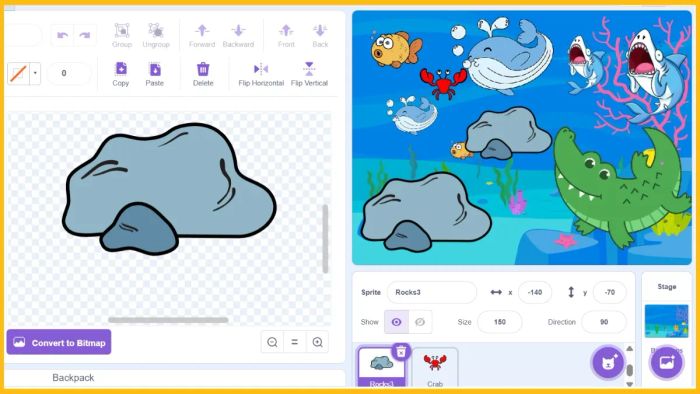The height and width of the screenshot is (394, 700).
Task: Convert costume to Bitmap
Action: tap(59, 342)
